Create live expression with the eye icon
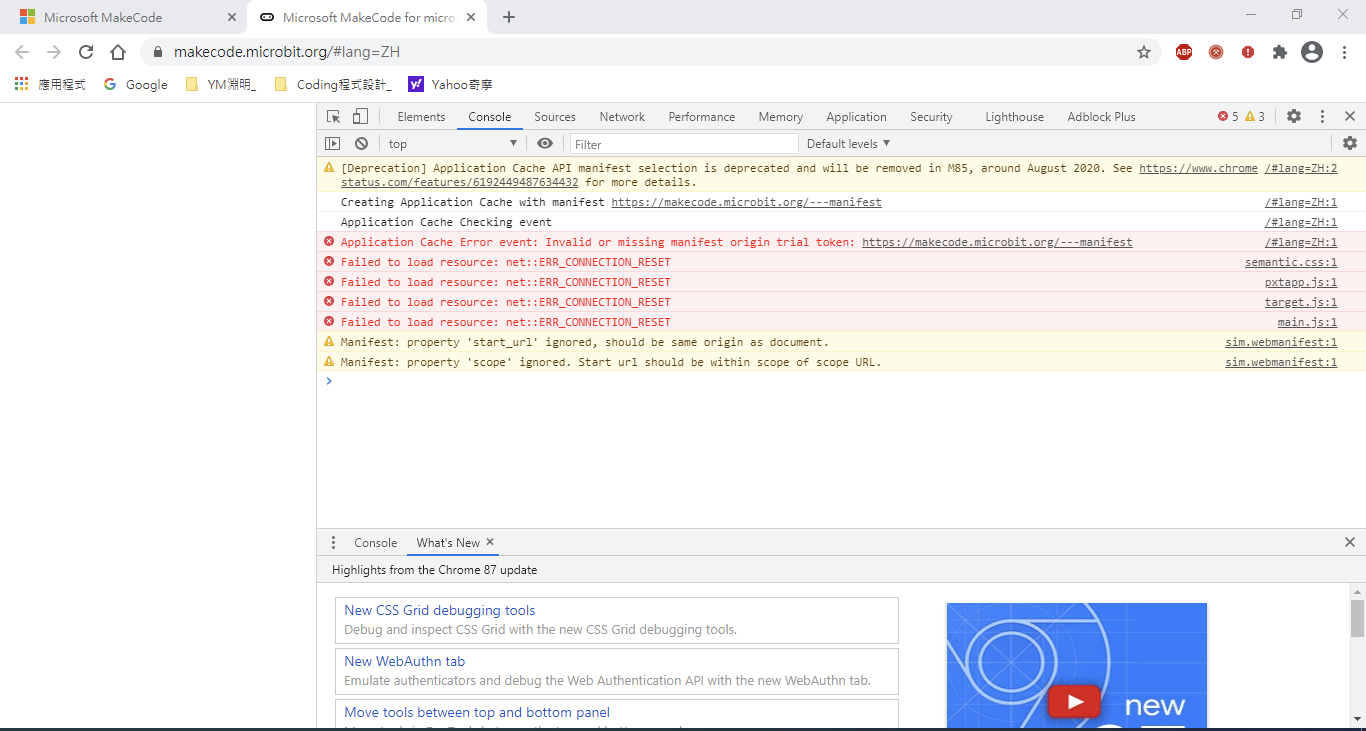The width and height of the screenshot is (1366, 731). coord(545,144)
